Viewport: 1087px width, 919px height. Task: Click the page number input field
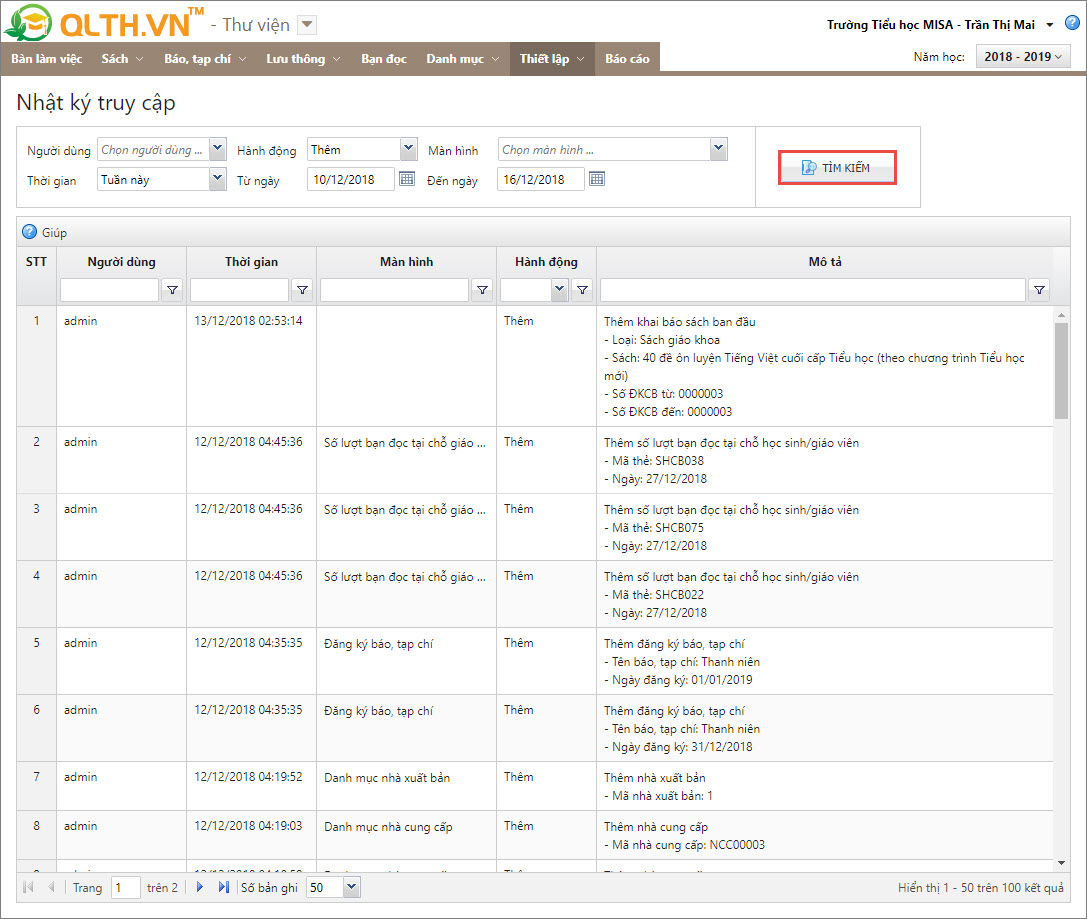tap(125, 887)
